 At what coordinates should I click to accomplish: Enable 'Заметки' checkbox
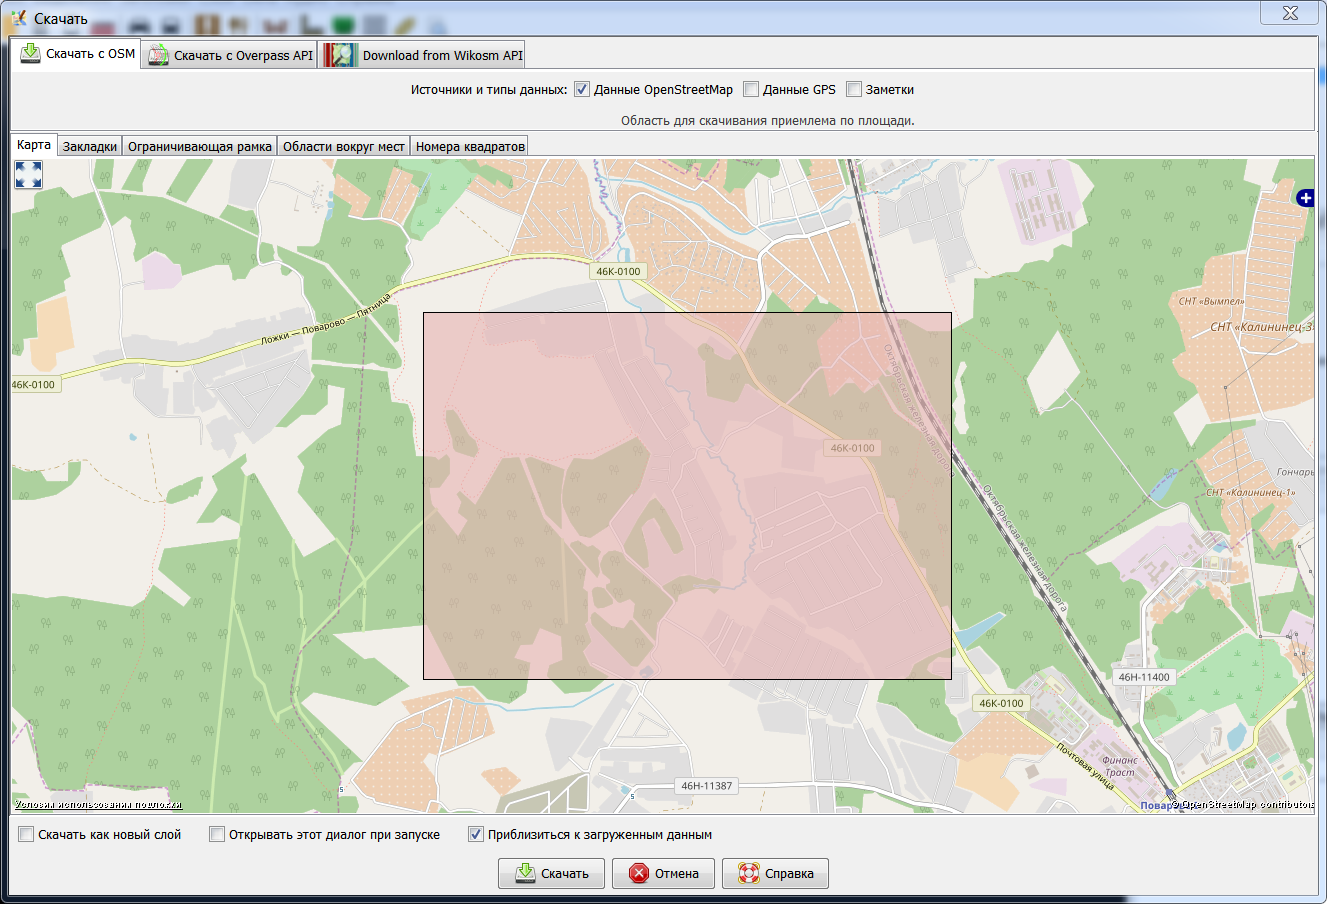click(854, 89)
